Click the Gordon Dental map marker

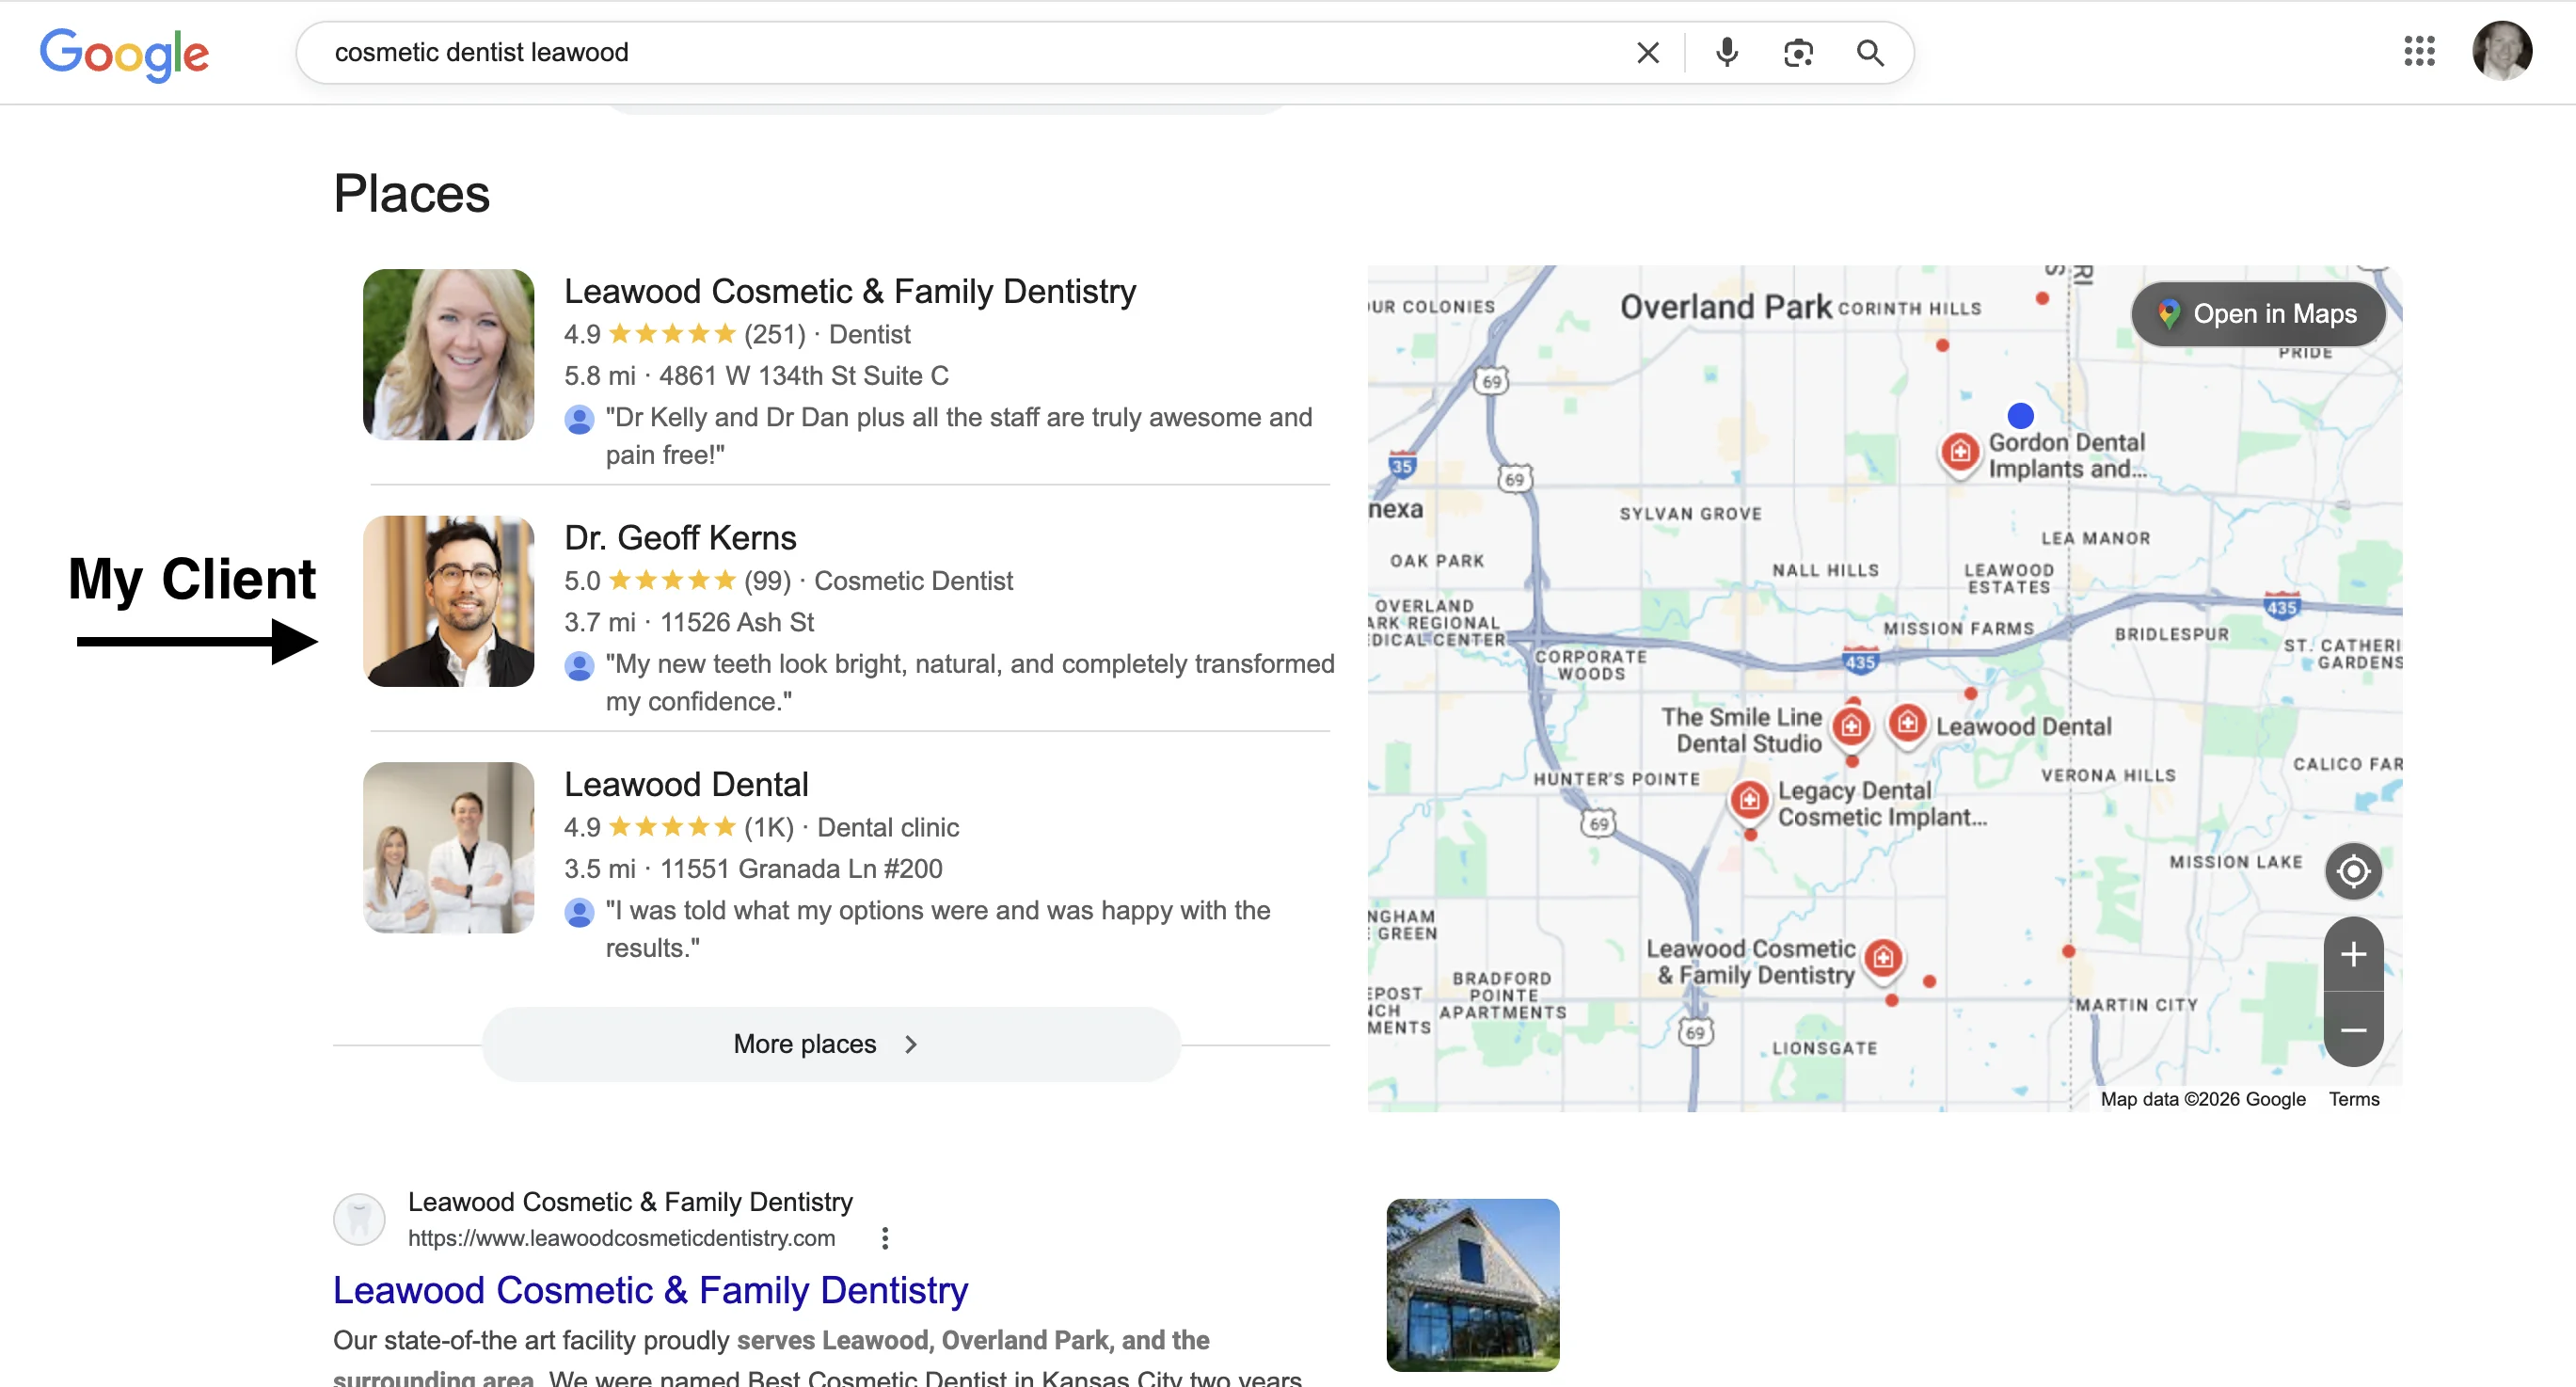coord(1959,454)
